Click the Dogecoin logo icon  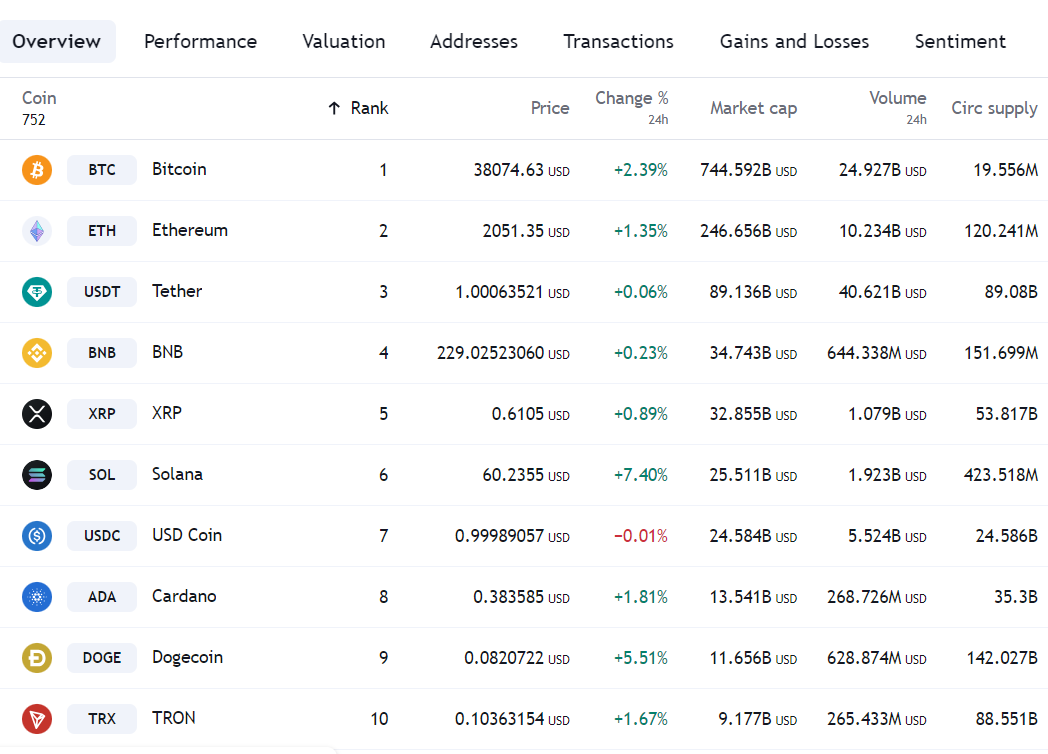pos(37,658)
